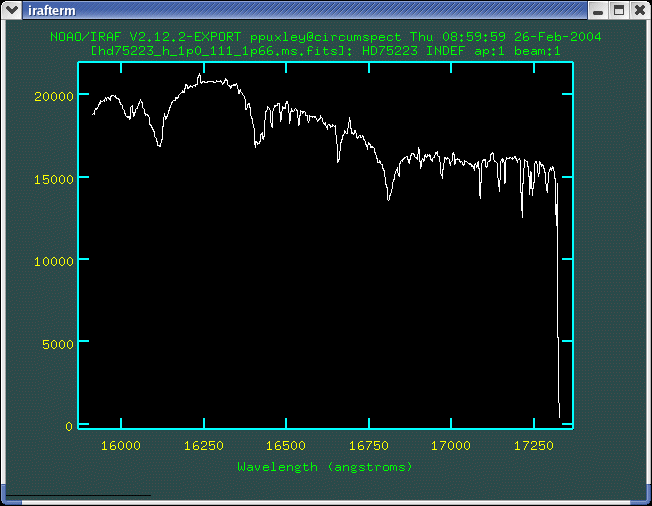Click the beam:1 label

[x=537, y=51]
